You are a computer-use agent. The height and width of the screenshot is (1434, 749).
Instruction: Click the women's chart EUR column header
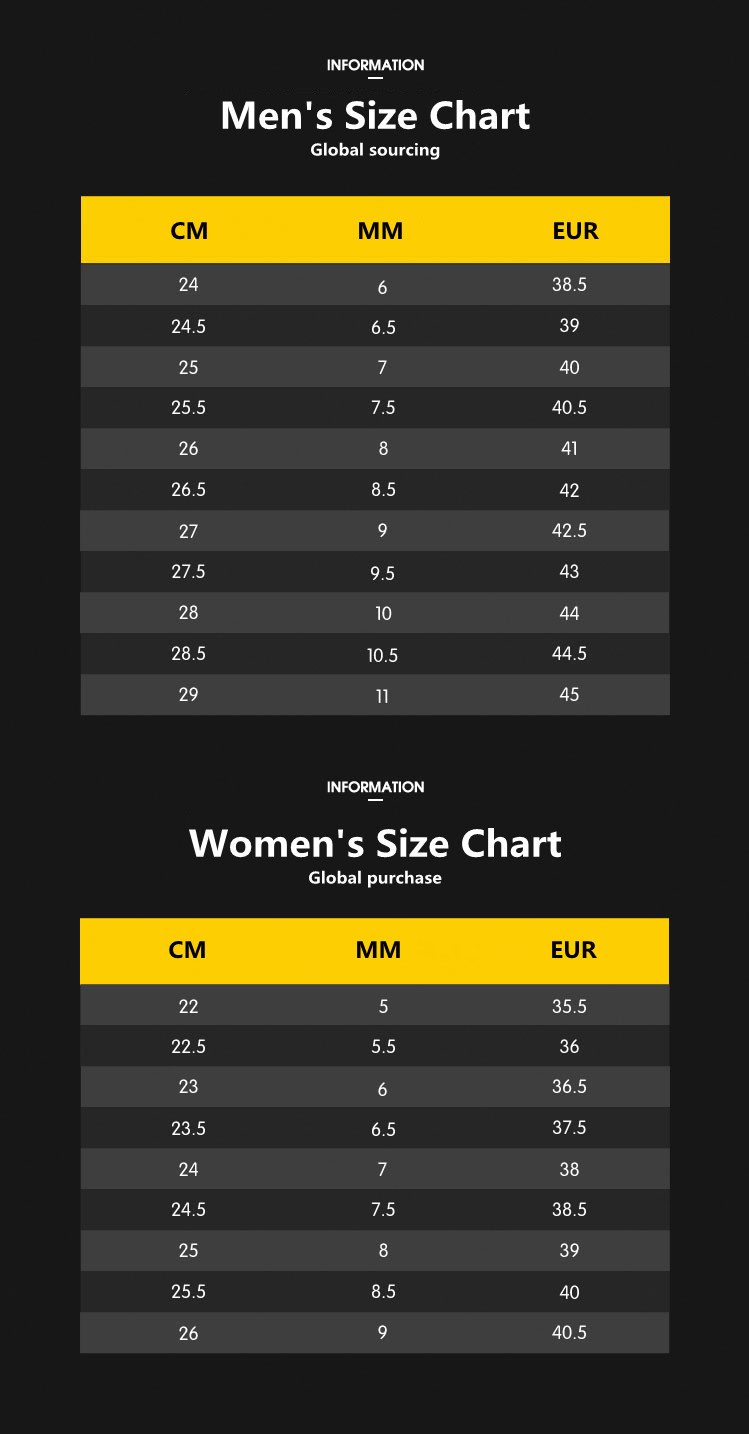[573, 950]
